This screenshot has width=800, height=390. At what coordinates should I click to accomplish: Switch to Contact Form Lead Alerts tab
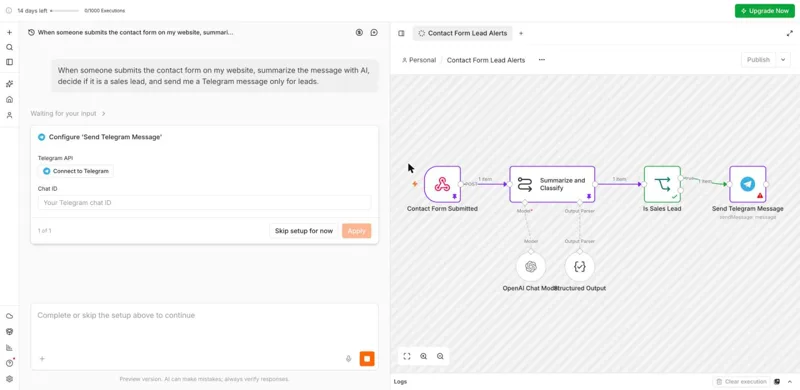[463, 33]
